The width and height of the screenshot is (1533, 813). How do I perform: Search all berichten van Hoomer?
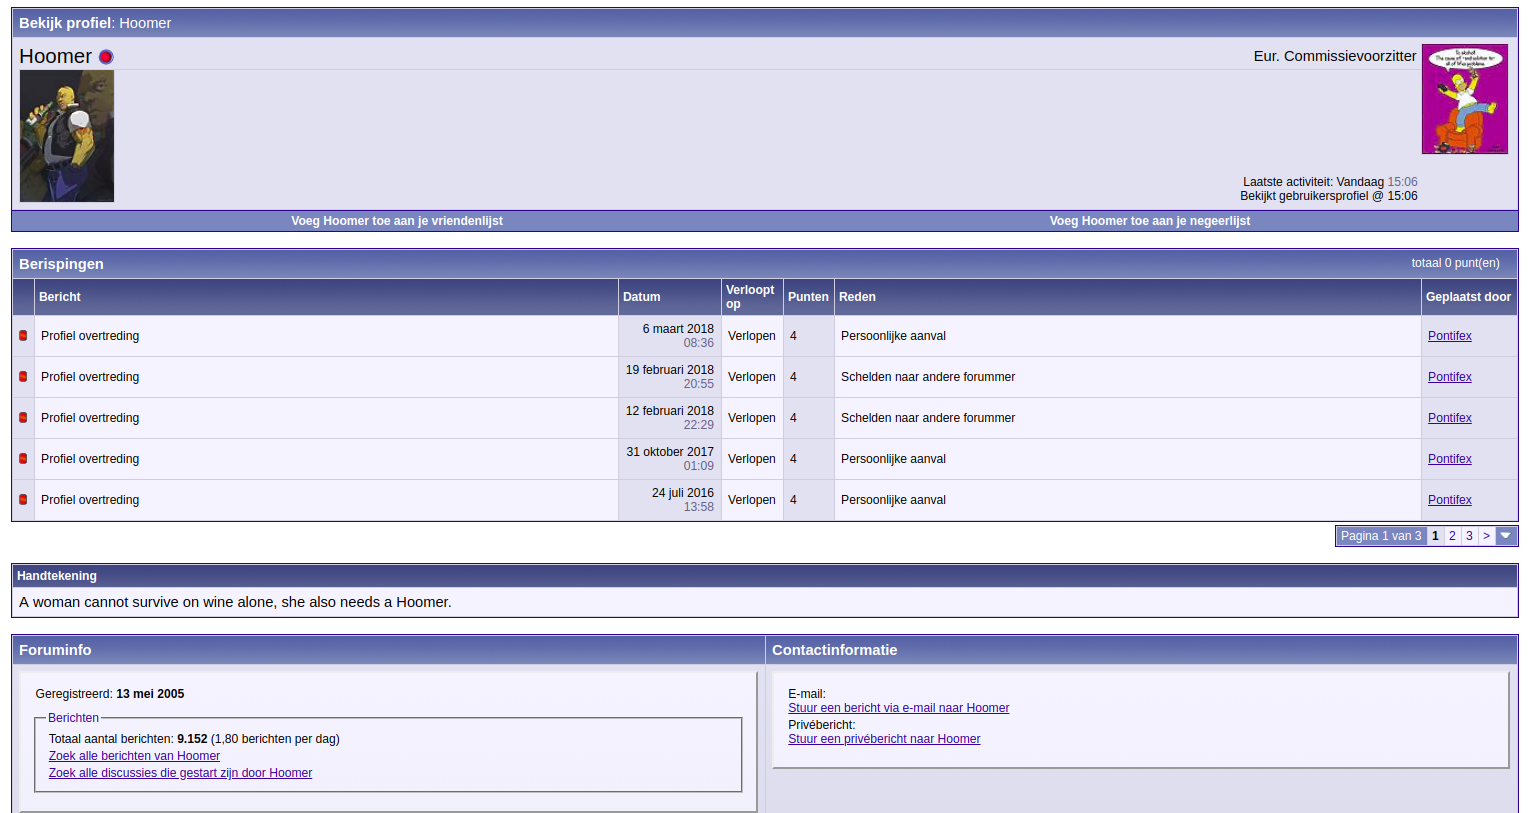point(134,756)
